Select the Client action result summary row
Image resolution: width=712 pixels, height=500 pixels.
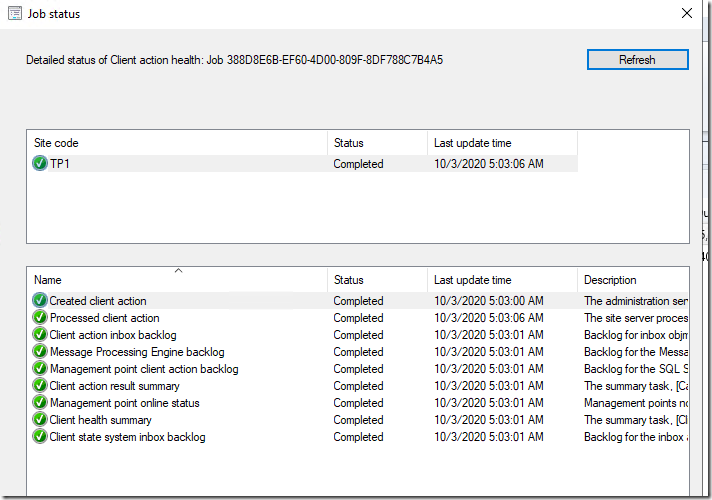click(x=115, y=386)
